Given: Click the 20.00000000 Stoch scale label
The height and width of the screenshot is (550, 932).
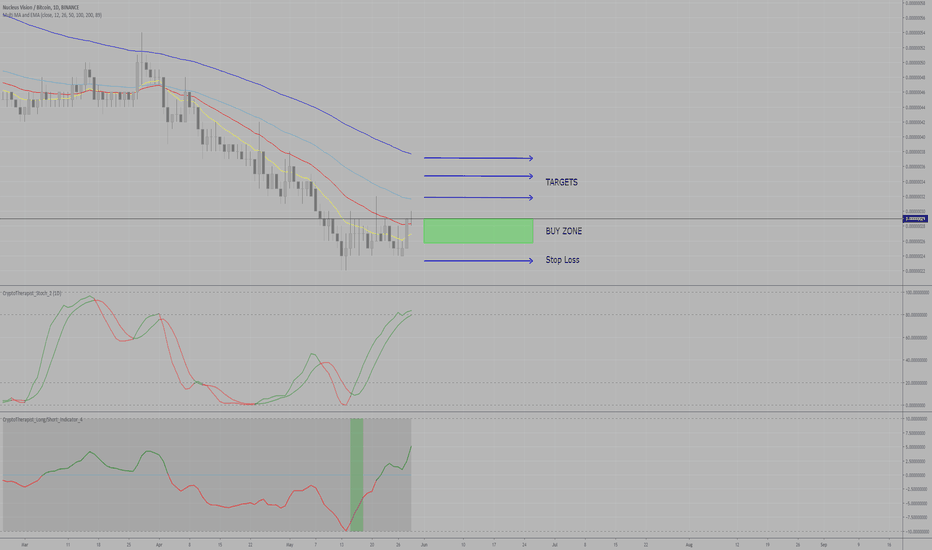Looking at the screenshot, I should coord(917,383).
